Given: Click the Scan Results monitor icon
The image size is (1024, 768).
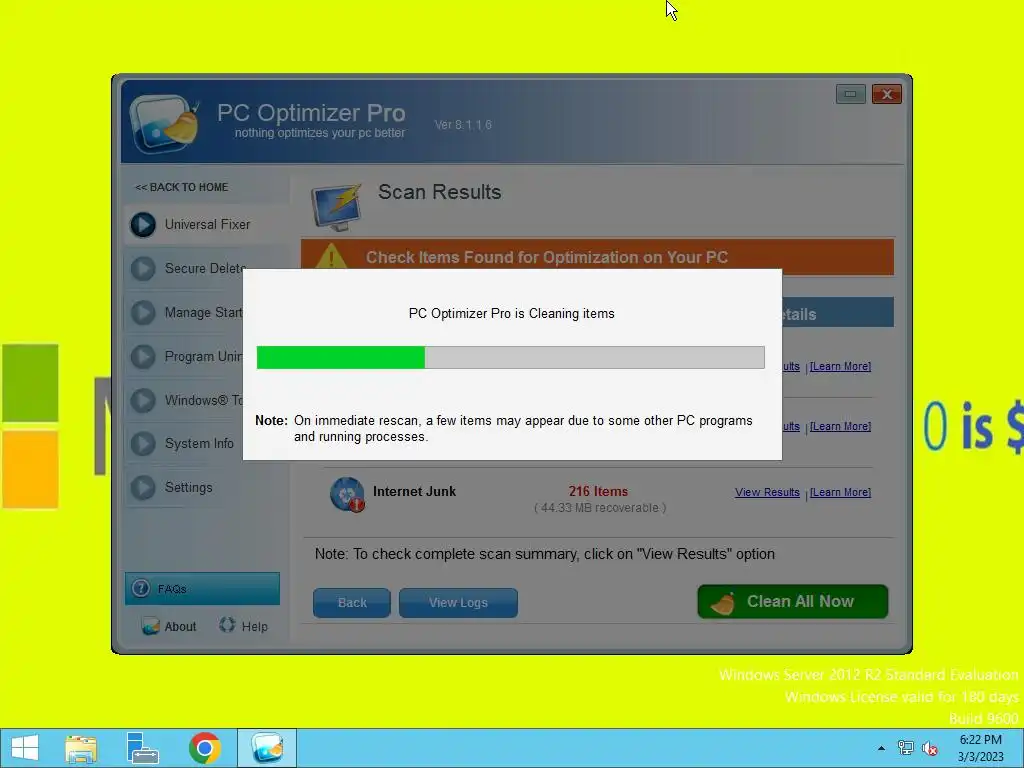Looking at the screenshot, I should coord(336,208).
